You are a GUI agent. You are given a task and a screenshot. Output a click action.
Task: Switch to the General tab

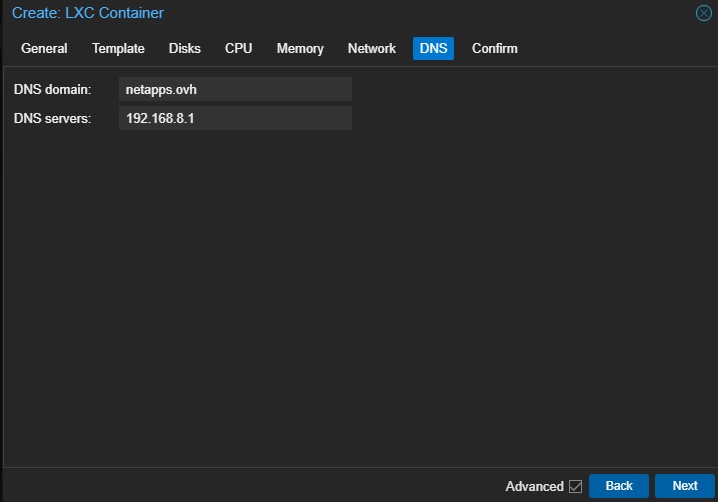point(44,48)
